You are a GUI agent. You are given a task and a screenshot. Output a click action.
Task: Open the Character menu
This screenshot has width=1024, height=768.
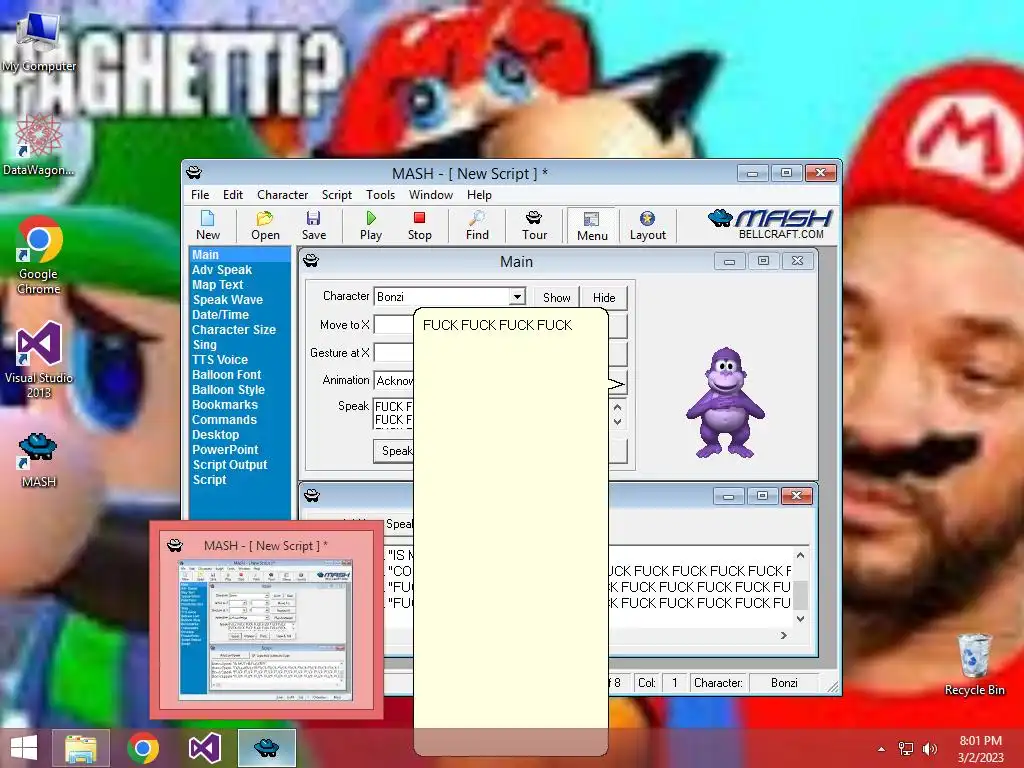pos(282,195)
